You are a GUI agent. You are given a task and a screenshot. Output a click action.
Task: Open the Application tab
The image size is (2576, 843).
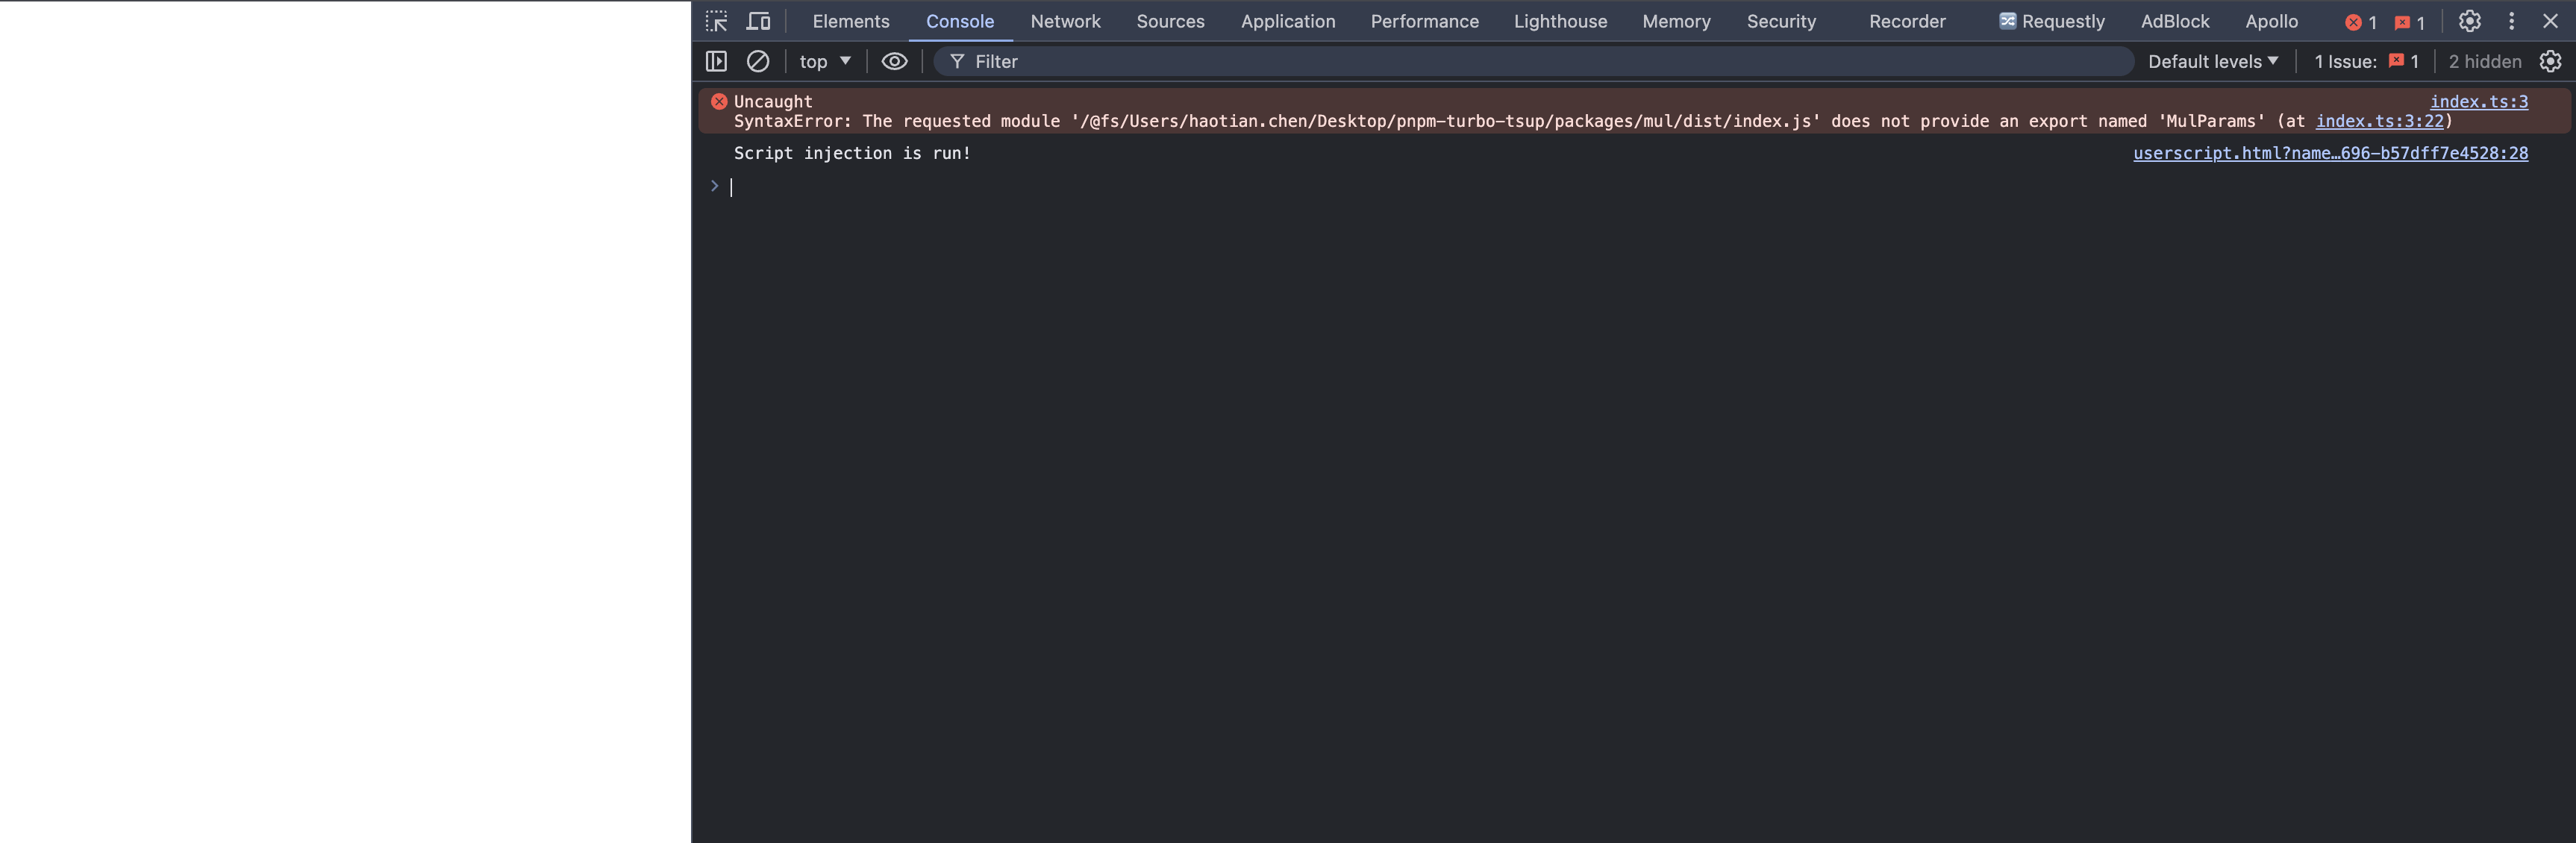1288,21
